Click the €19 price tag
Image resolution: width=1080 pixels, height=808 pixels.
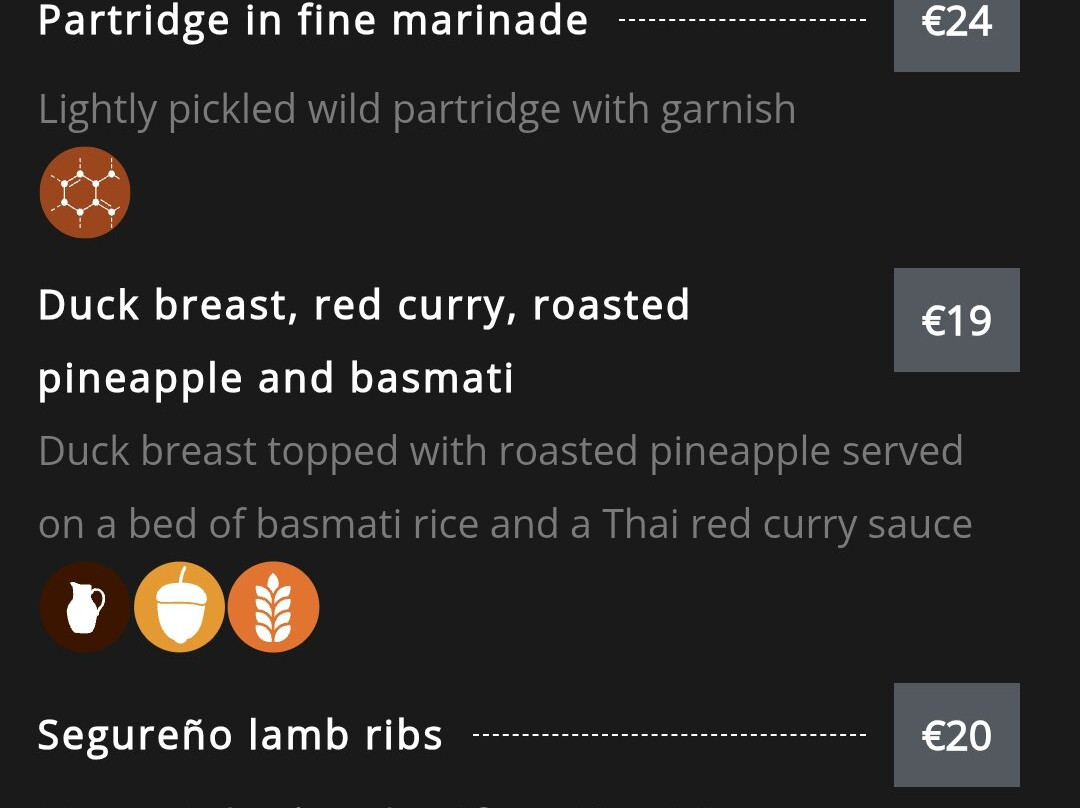coord(956,320)
